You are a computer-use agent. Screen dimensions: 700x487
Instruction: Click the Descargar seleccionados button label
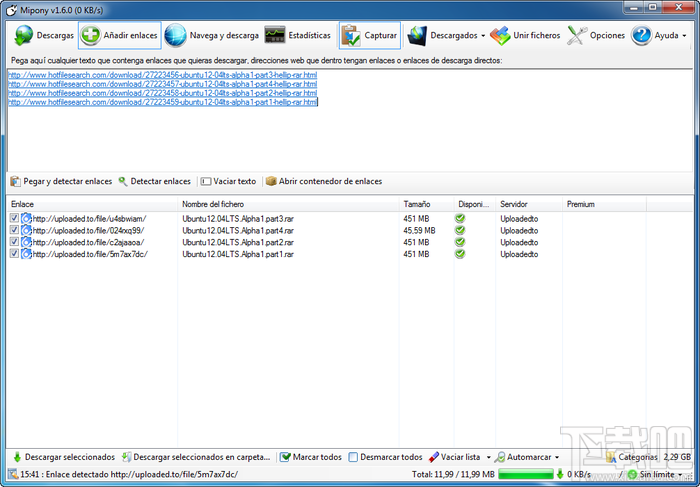pos(70,457)
